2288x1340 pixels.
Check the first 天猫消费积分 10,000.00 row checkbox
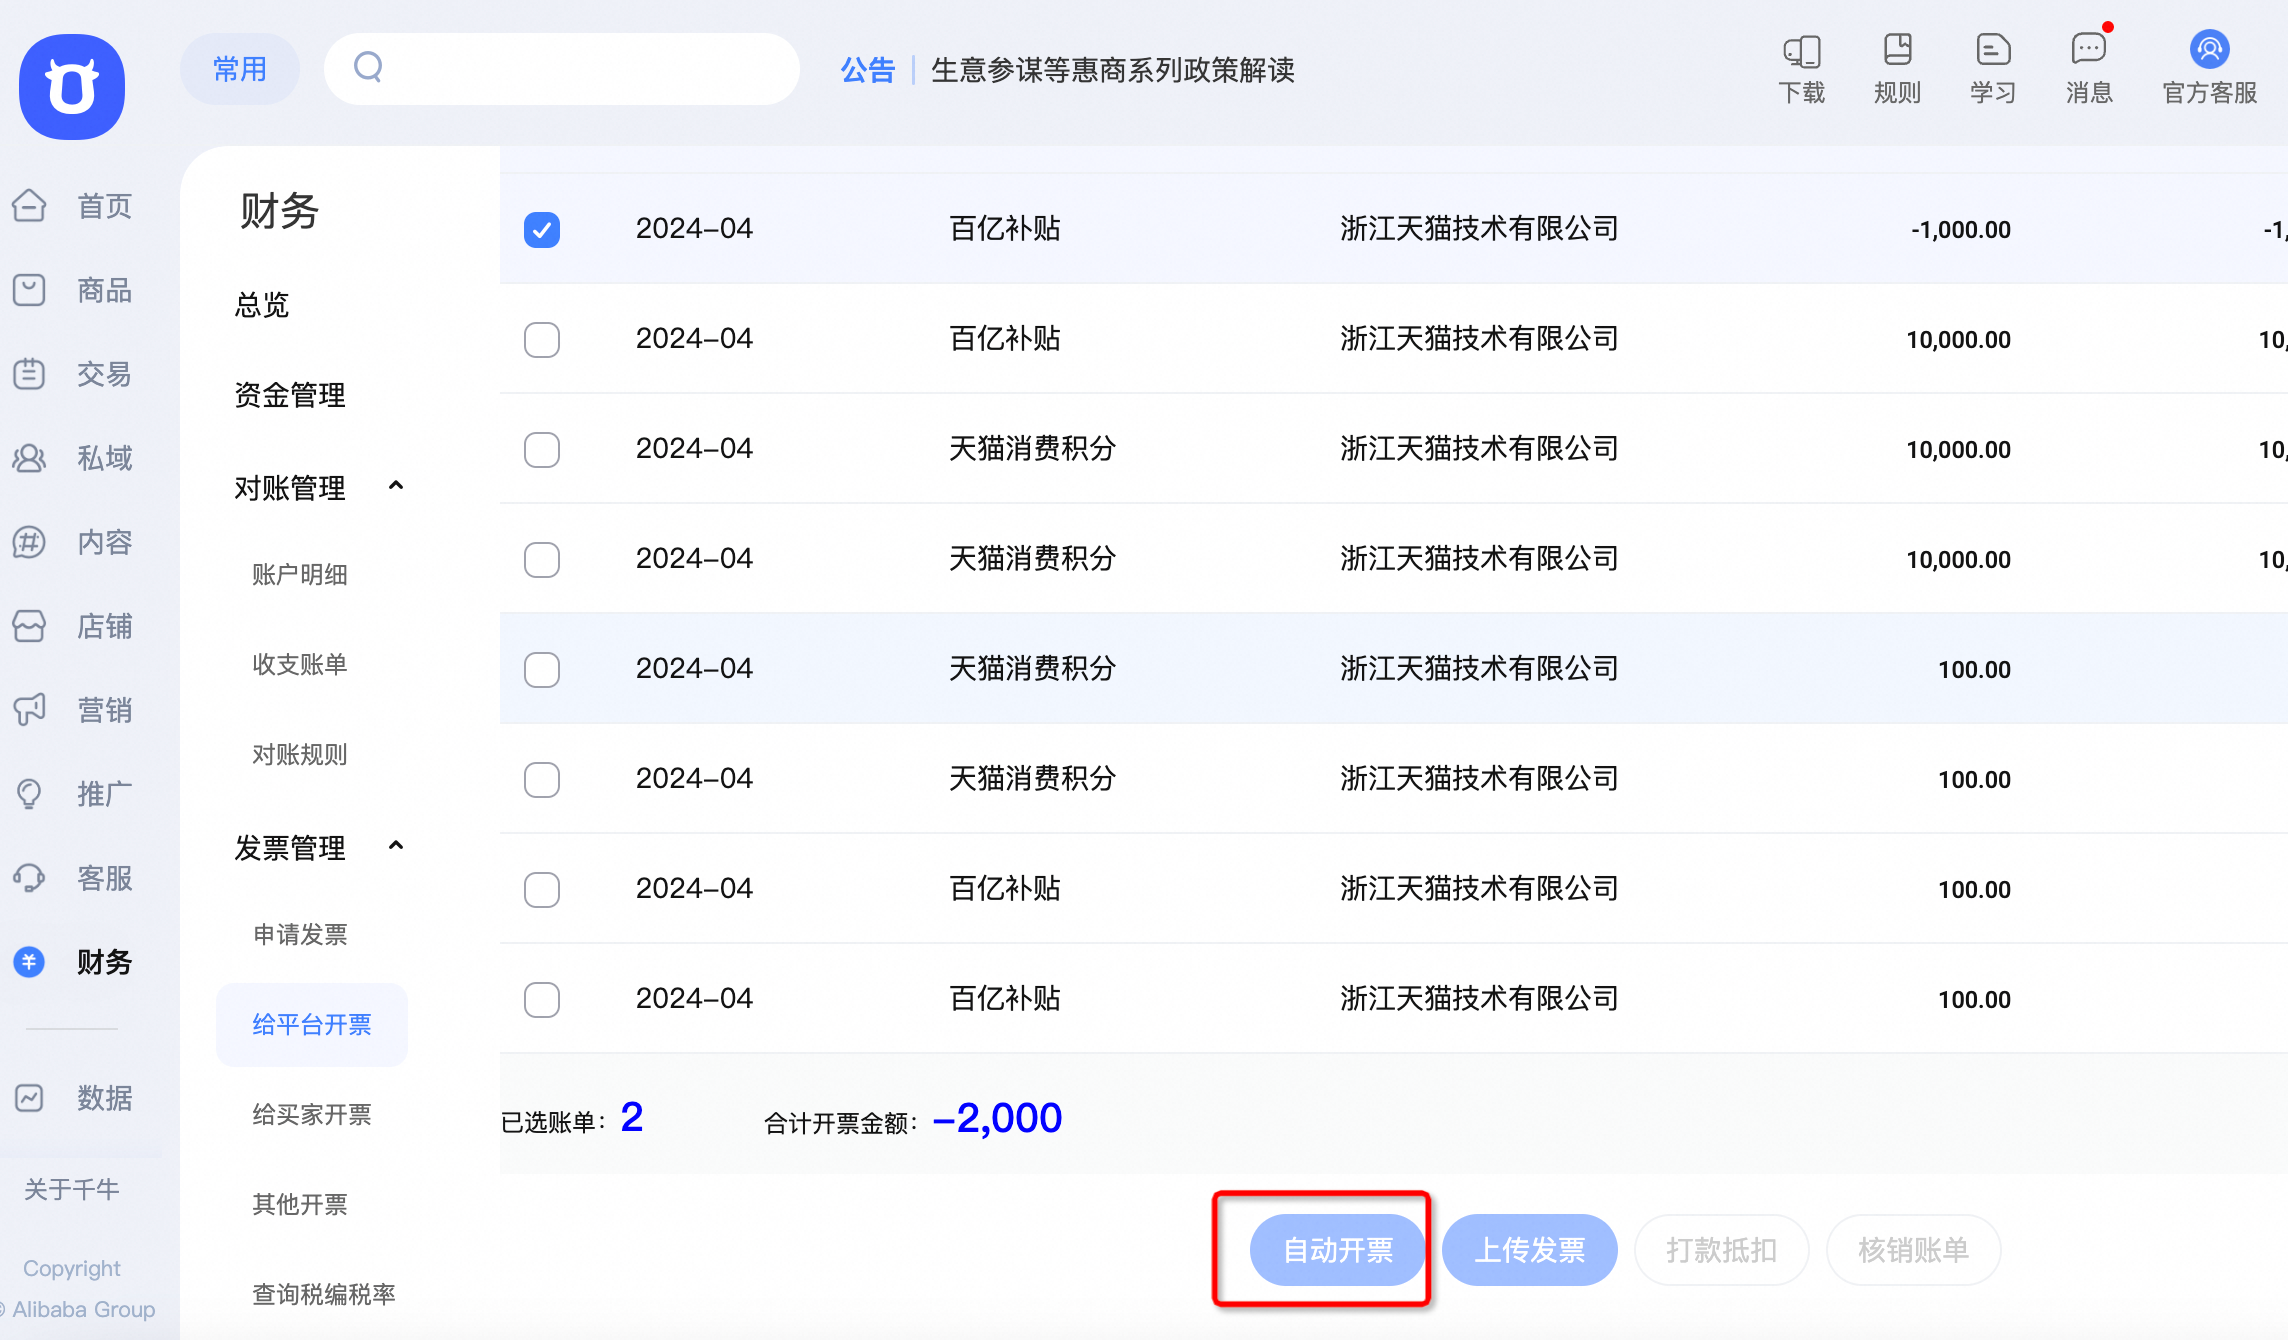click(542, 450)
